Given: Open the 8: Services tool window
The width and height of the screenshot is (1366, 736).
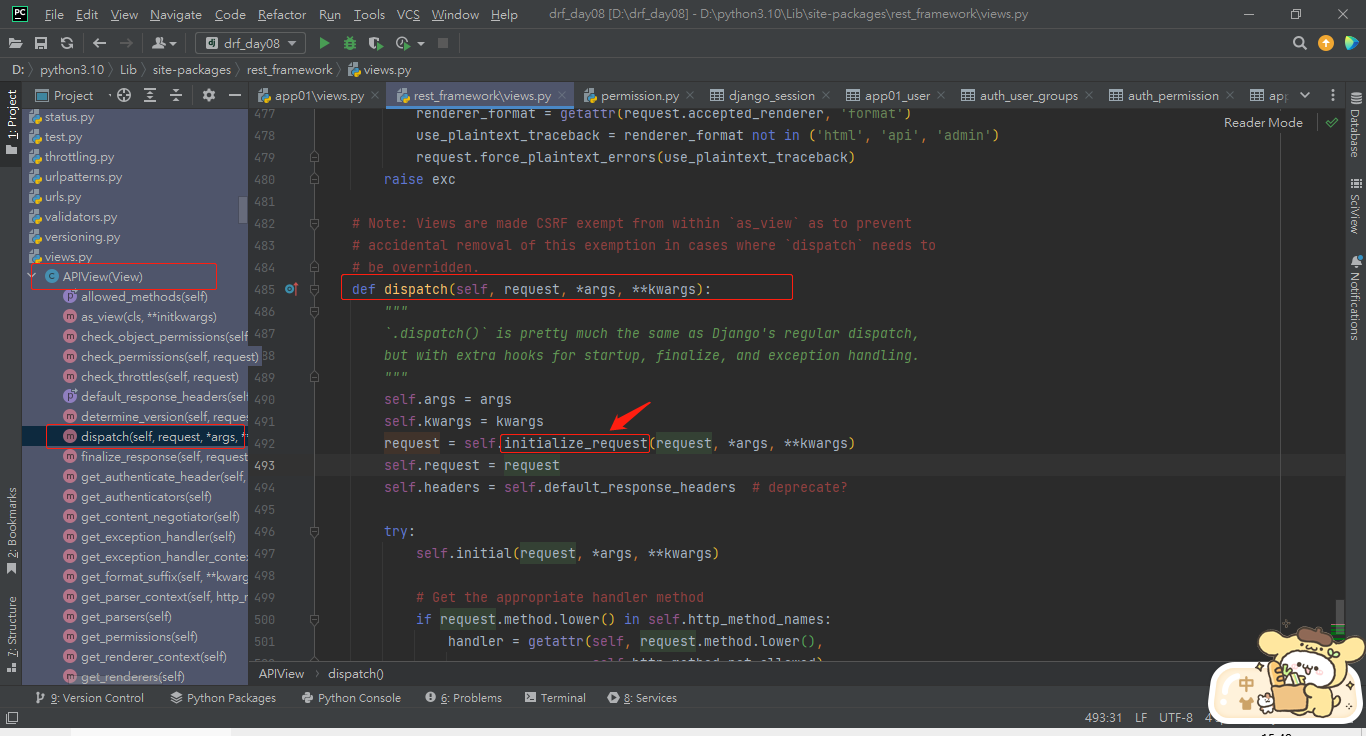Looking at the screenshot, I should point(642,698).
